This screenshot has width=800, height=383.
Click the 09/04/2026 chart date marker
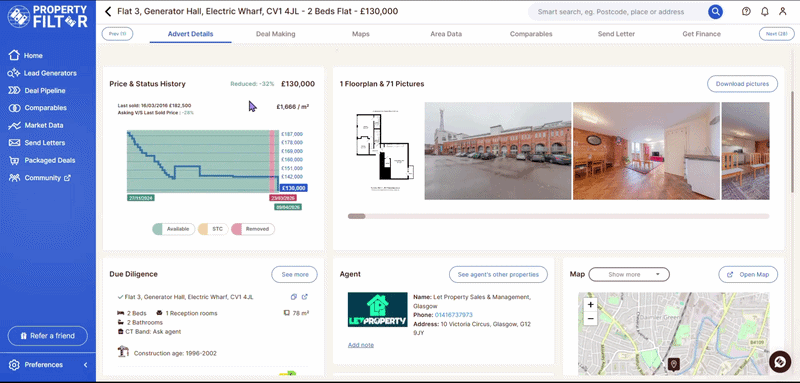(x=288, y=207)
